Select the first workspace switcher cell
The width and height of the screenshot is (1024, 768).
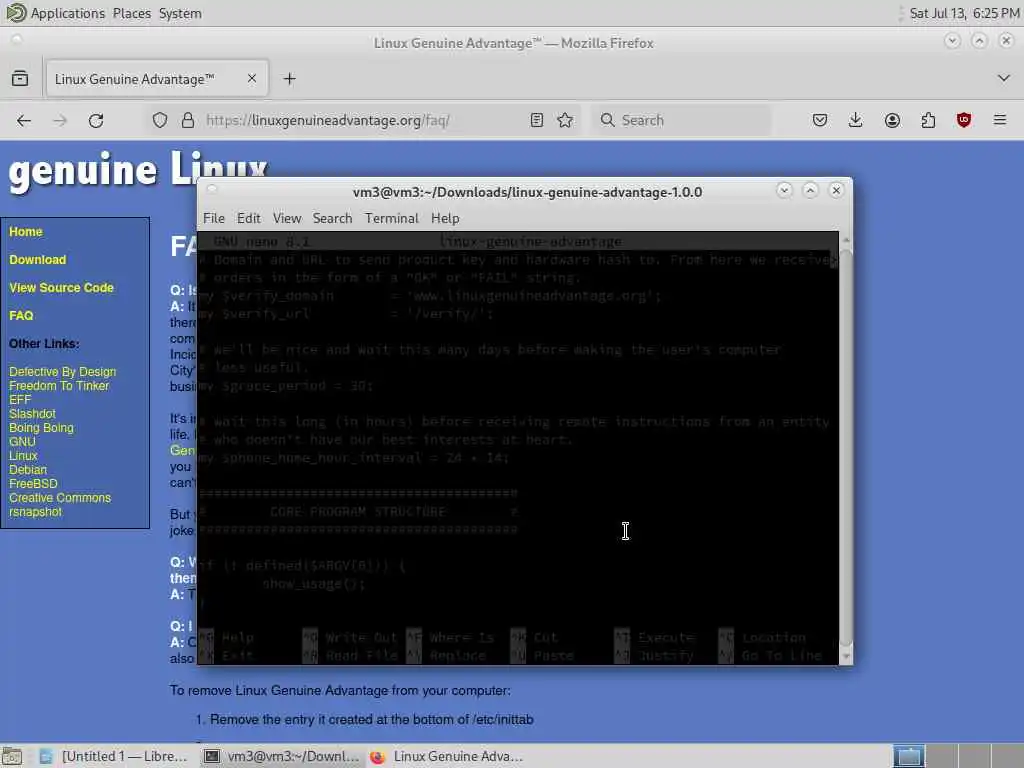(908, 756)
